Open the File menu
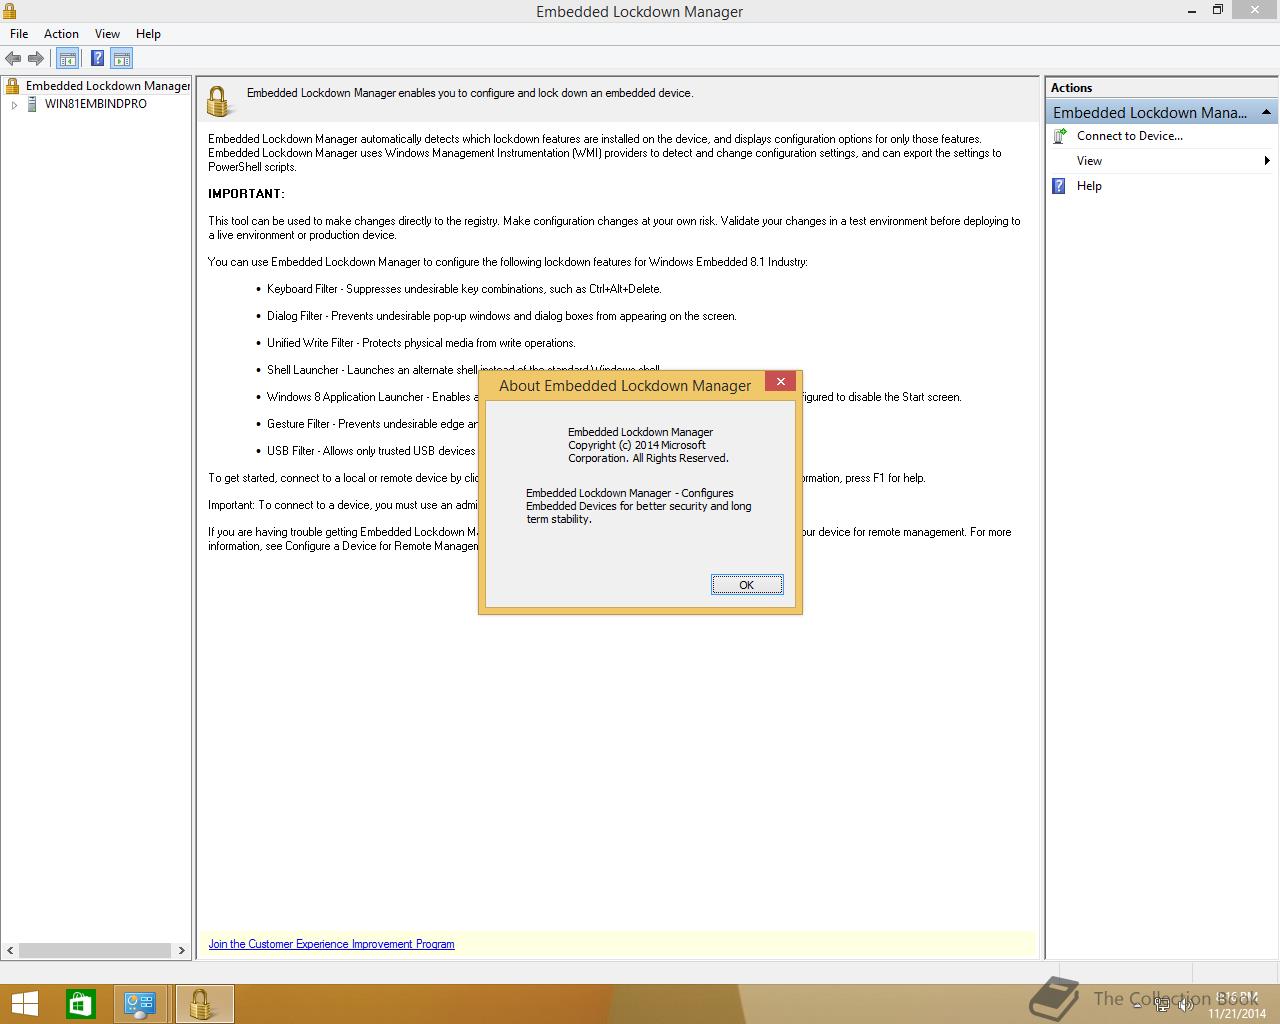 tap(19, 34)
